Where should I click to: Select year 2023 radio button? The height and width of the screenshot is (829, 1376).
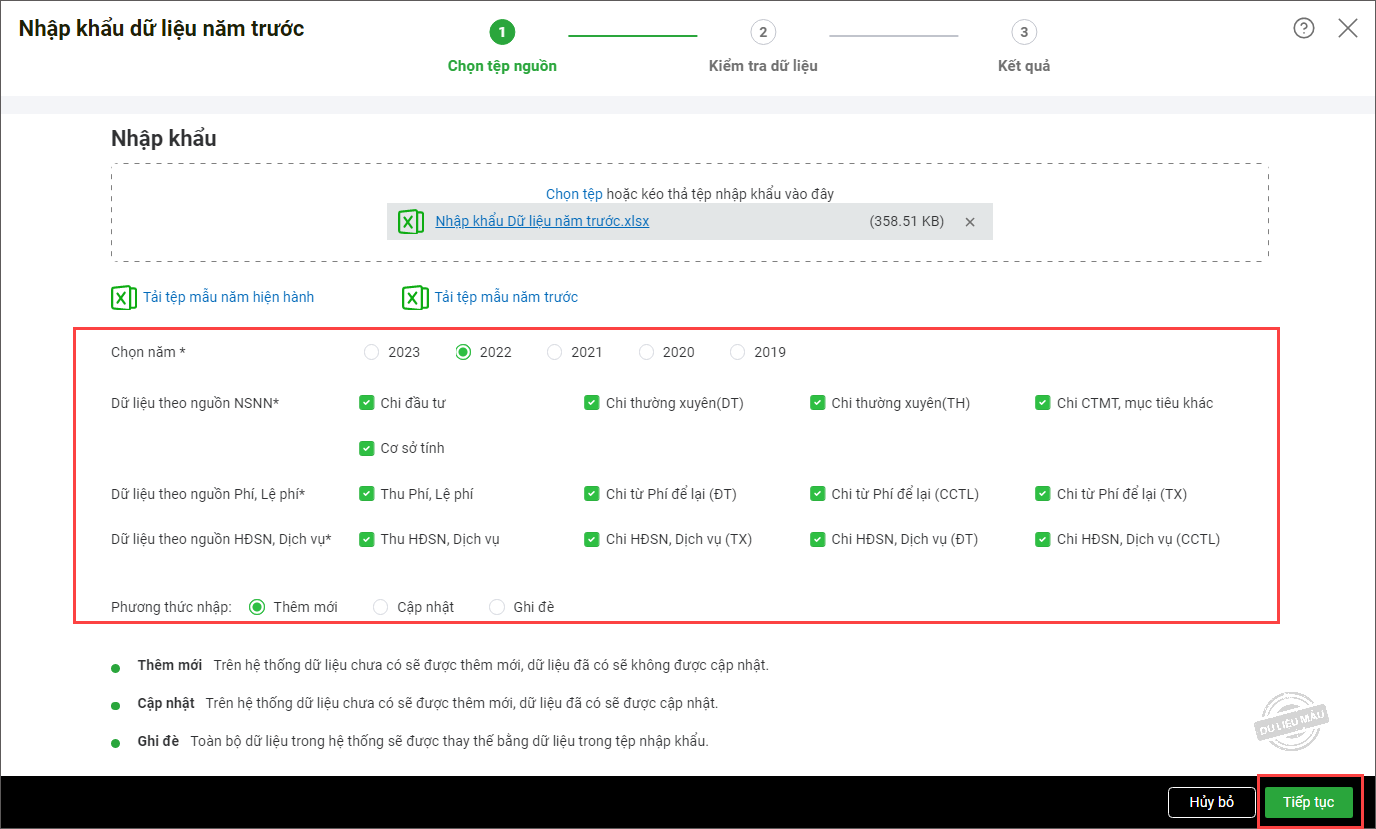372,352
